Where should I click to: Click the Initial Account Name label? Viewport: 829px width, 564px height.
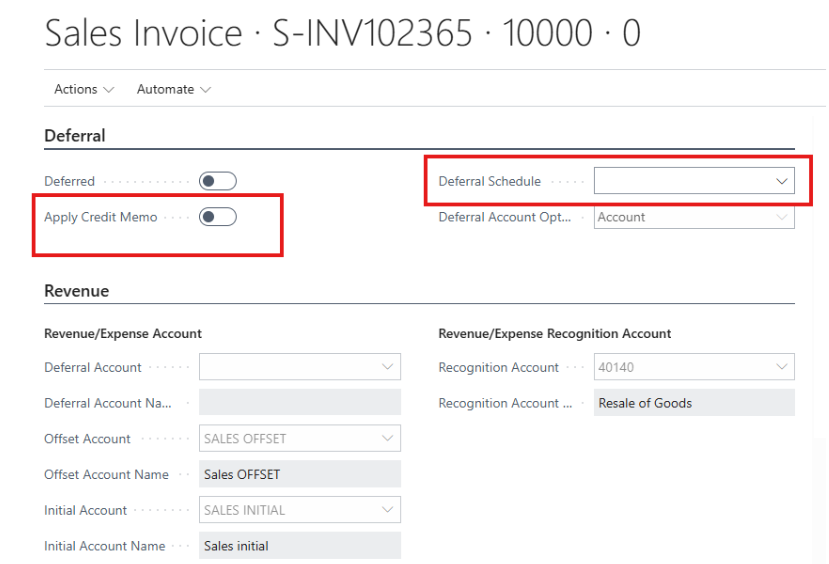(105, 546)
